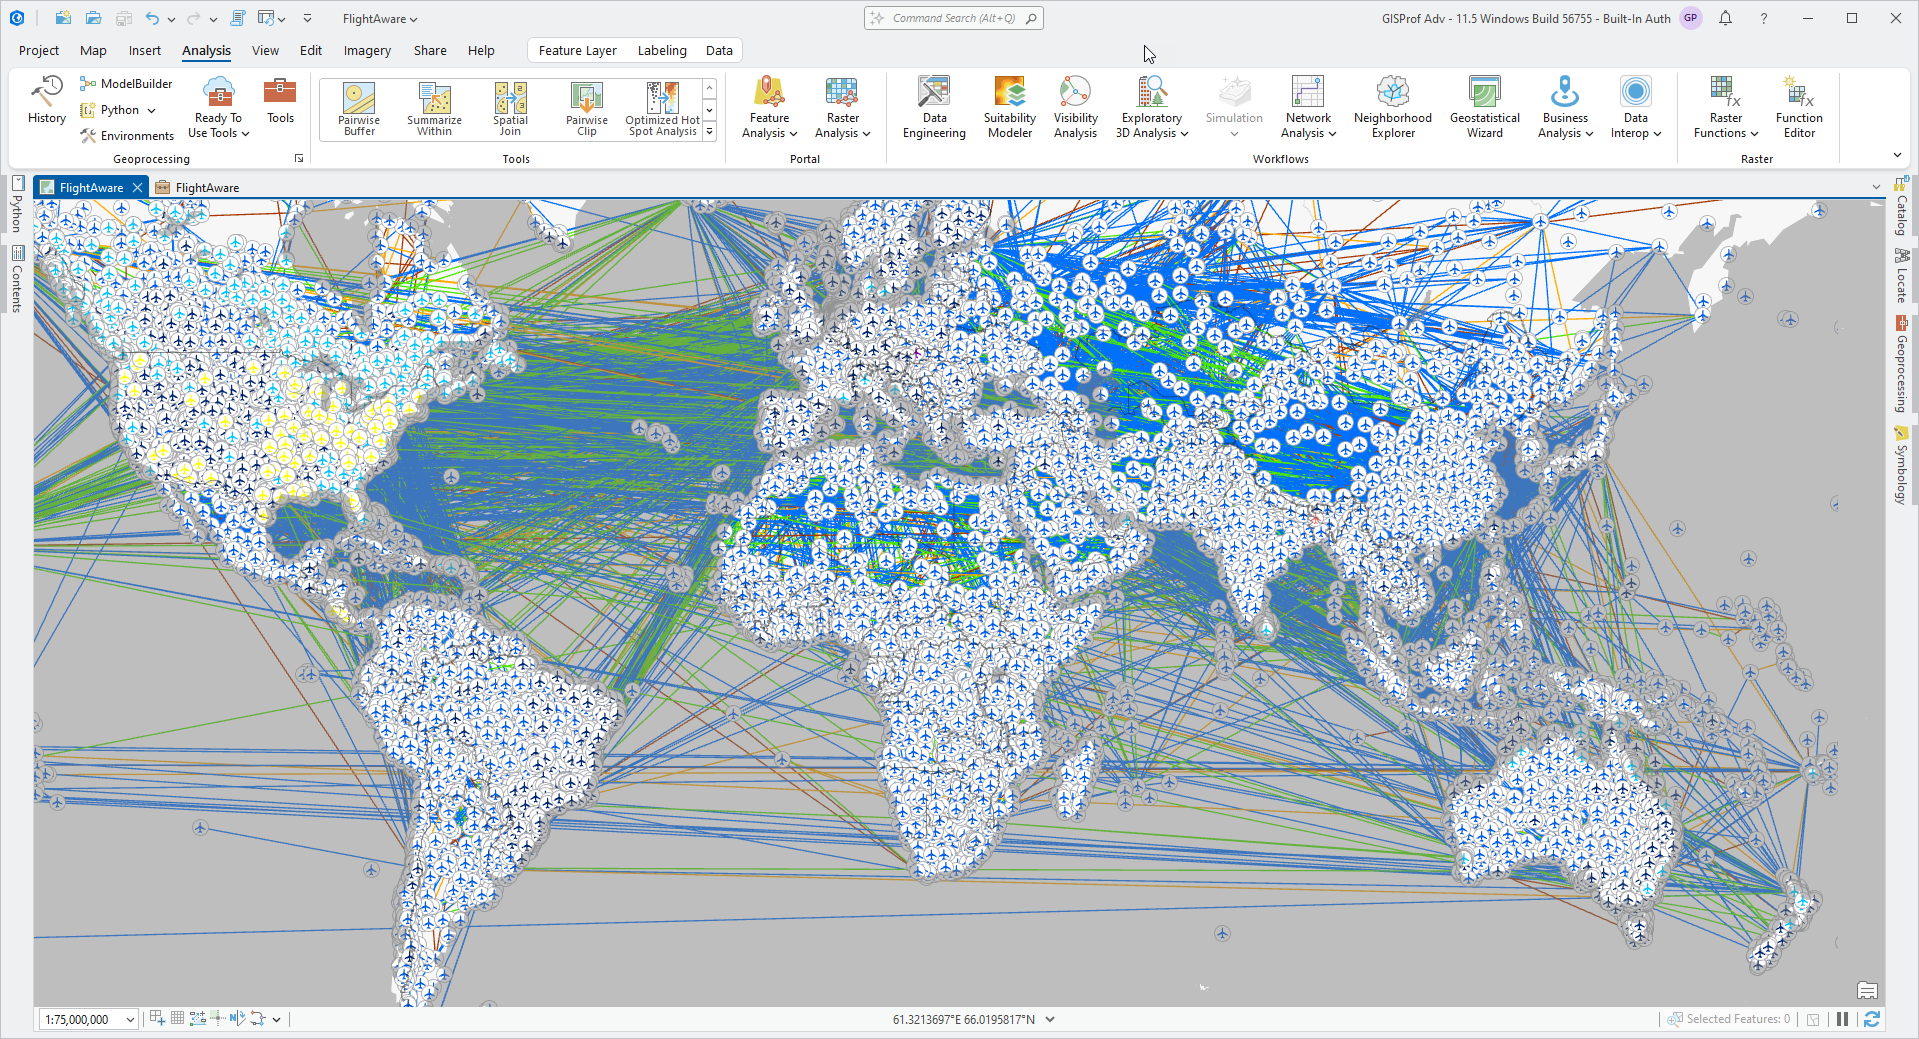1919x1039 pixels.
Task: Open the Data Engineering tool
Action: click(x=933, y=107)
